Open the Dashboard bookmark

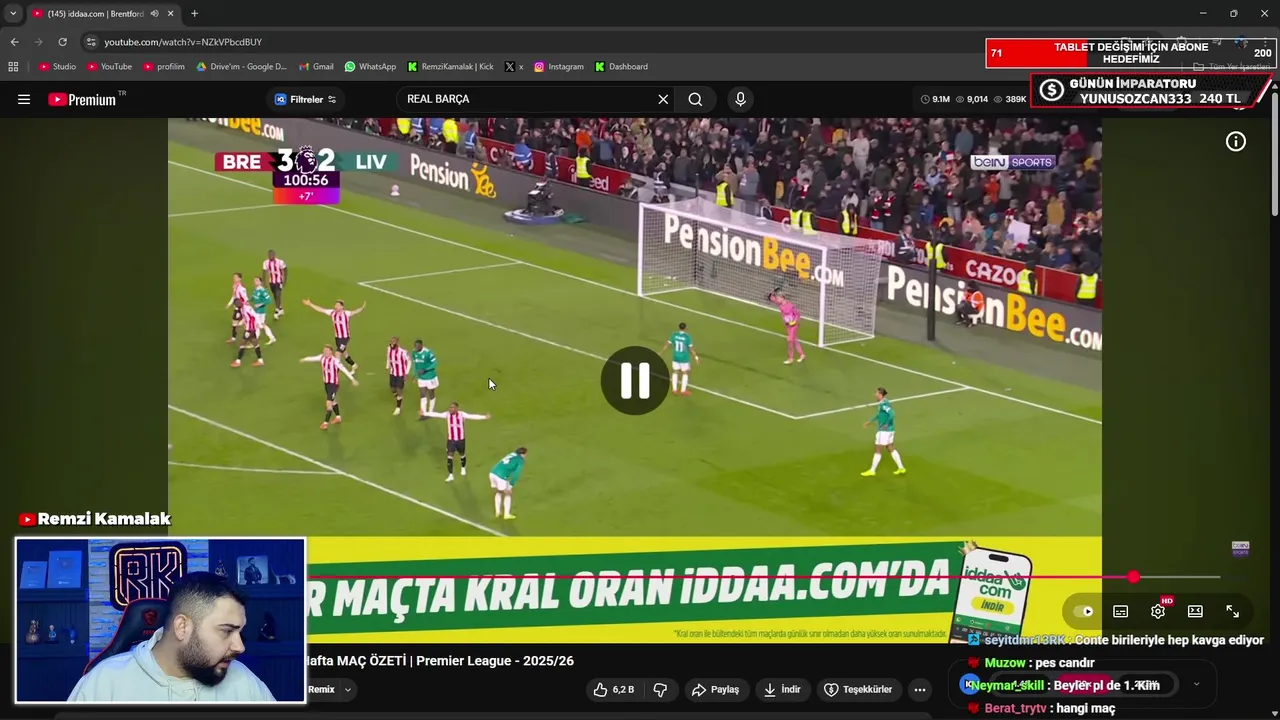pyautogui.click(x=621, y=67)
